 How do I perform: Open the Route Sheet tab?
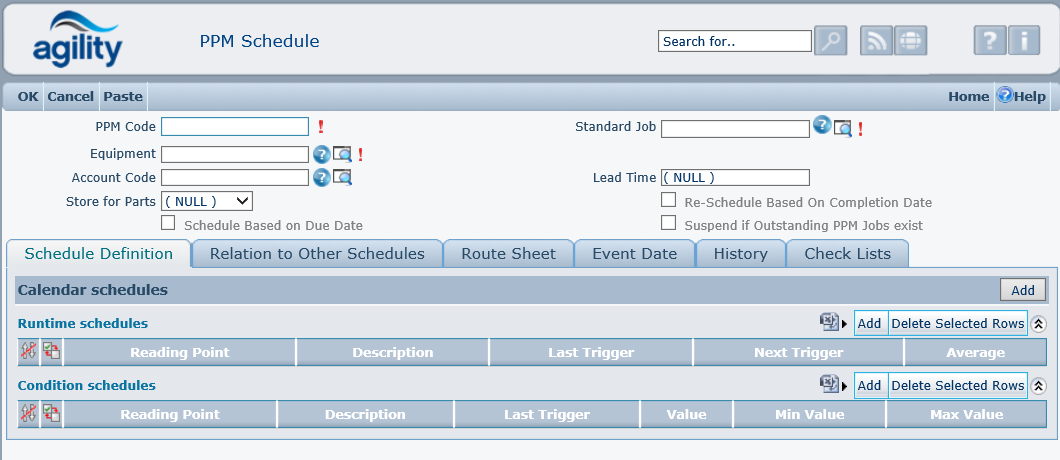(508, 254)
